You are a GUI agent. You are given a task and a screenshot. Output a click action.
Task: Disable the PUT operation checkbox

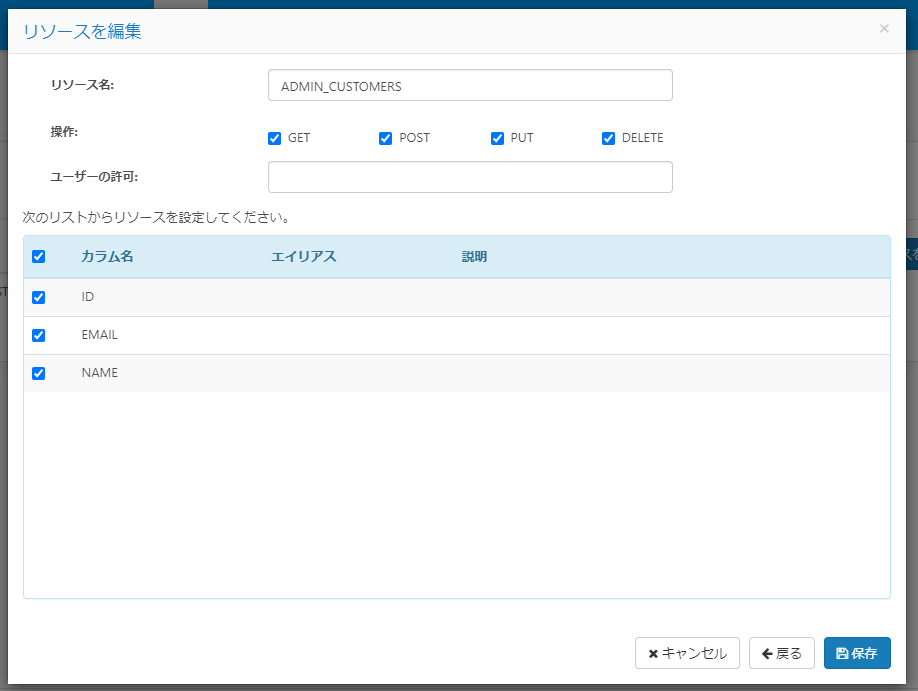coord(497,139)
